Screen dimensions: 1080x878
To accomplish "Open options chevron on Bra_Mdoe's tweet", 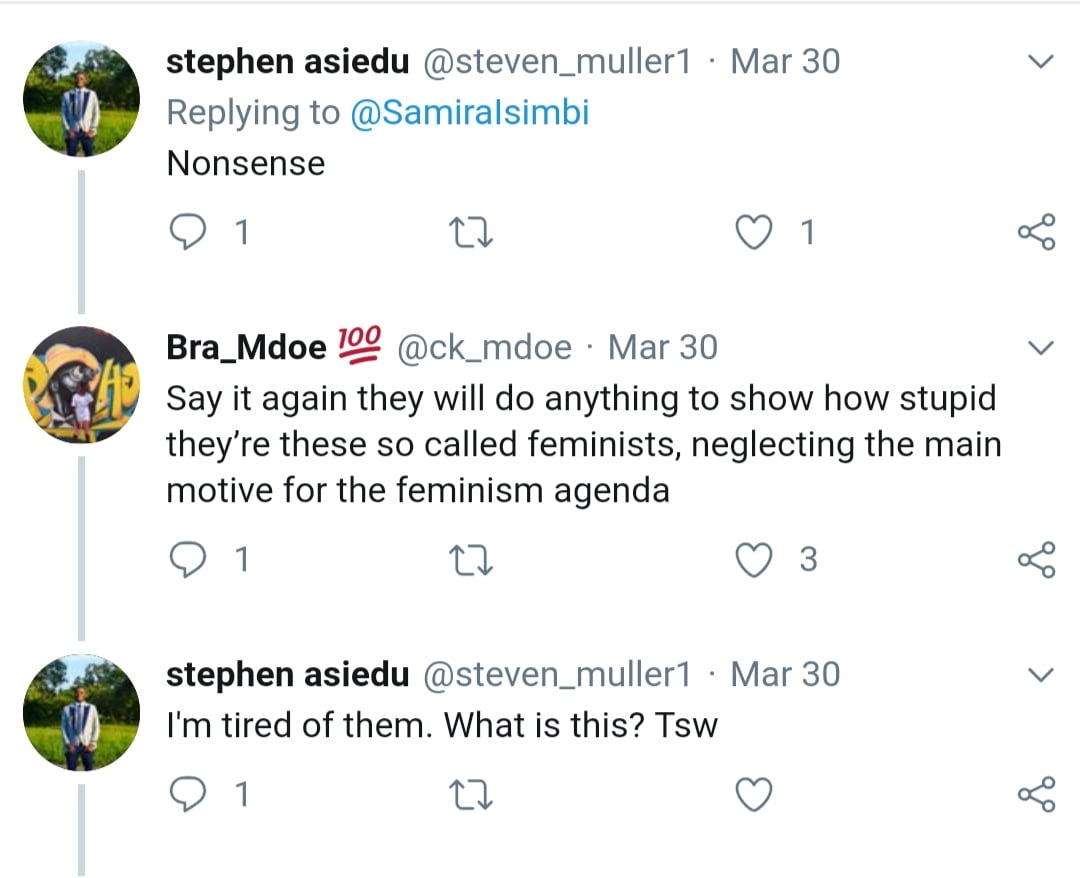I will pos(1041,348).
